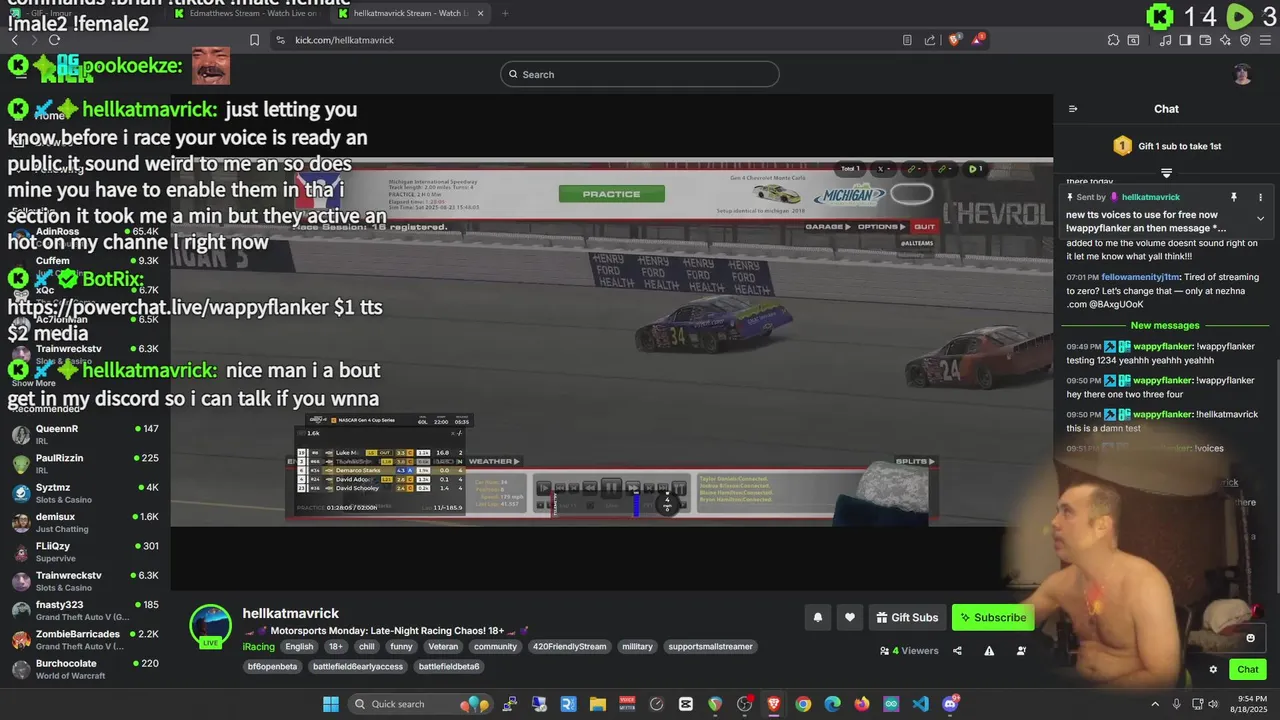Toggle the browser sidebar panel
The width and height of the screenshot is (1280, 720).
1185,40
